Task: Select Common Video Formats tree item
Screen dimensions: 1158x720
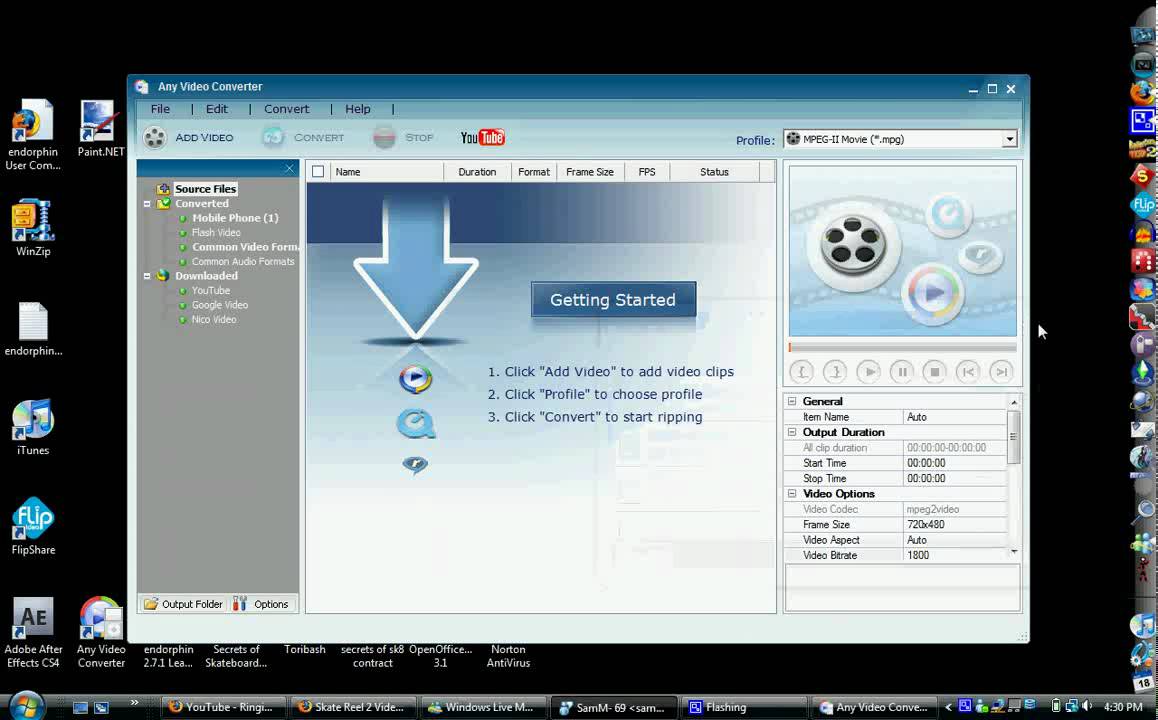Action: pos(244,247)
